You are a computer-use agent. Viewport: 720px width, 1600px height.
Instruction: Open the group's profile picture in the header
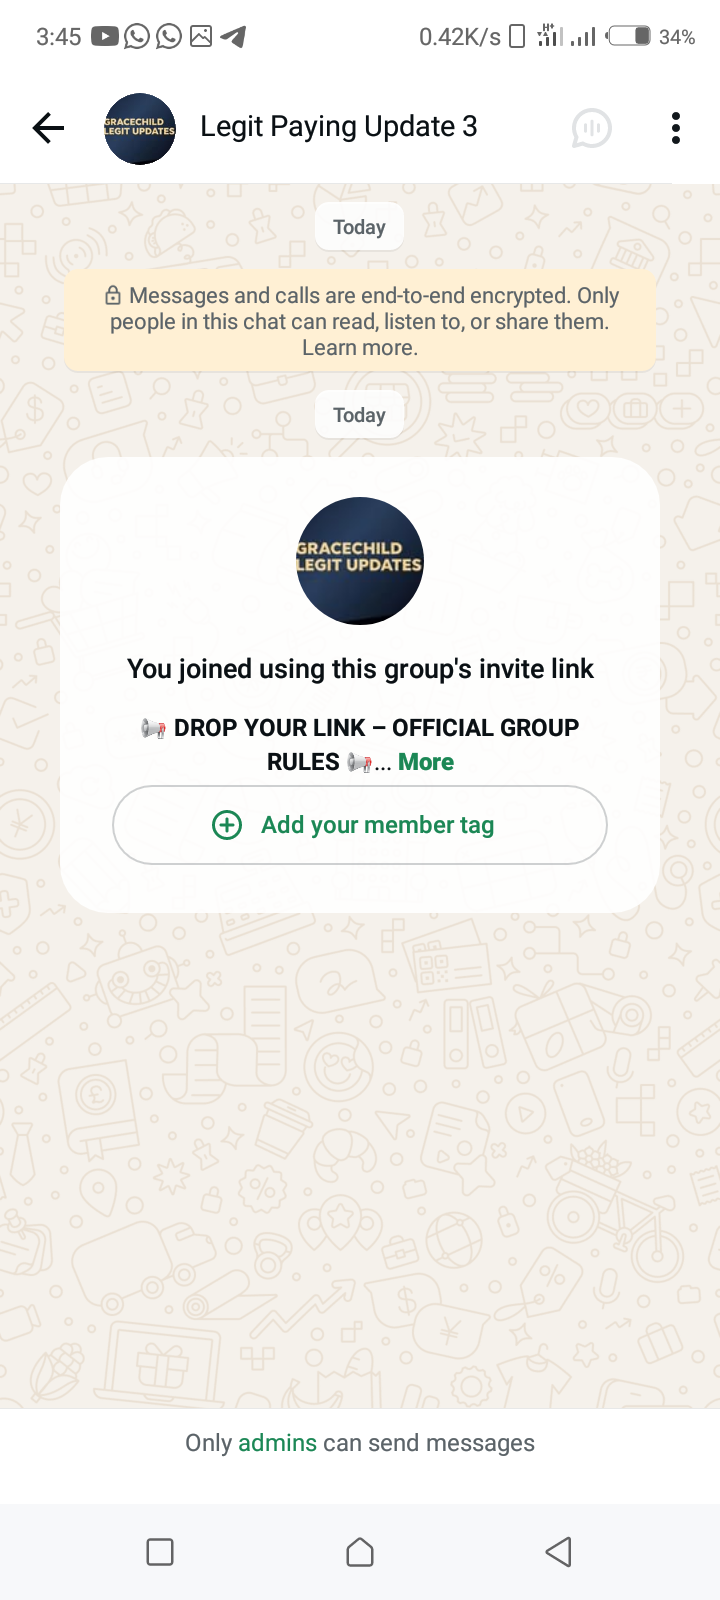140,129
